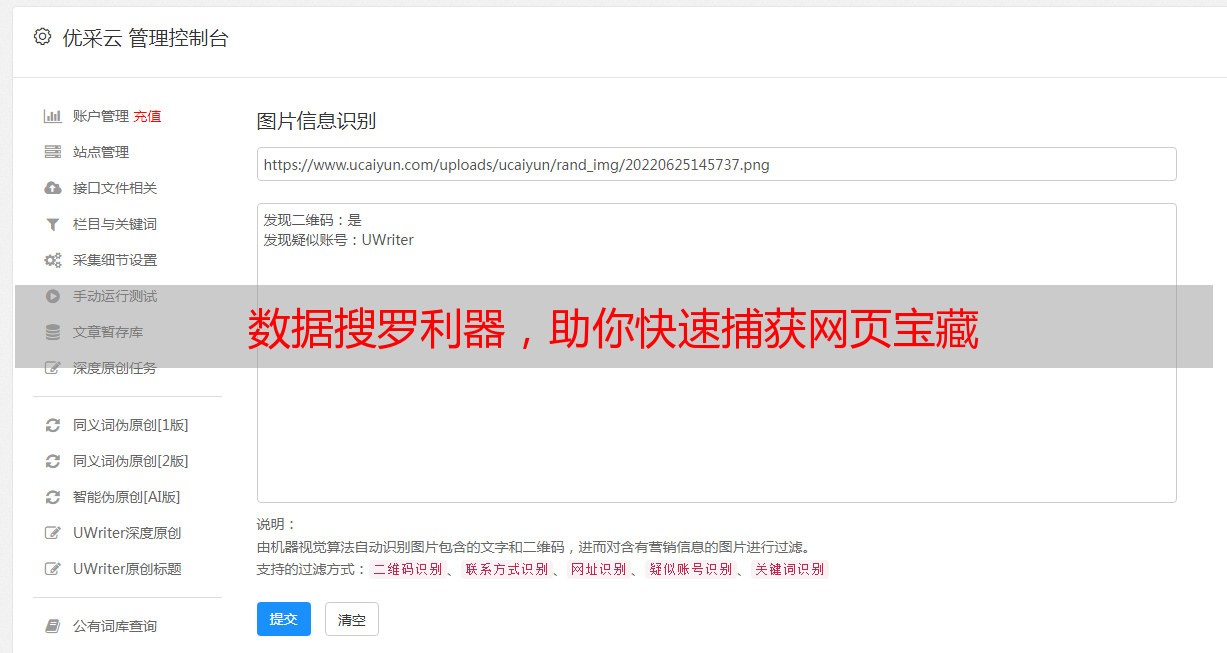Click the 关键词识别 filter tag
This screenshot has height=653, width=1227.
pyautogui.click(x=790, y=569)
